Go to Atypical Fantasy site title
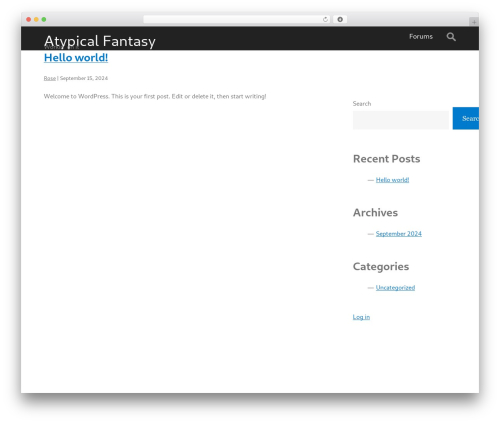The height and width of the screenshot is (423, 500). tap(100, 41)
